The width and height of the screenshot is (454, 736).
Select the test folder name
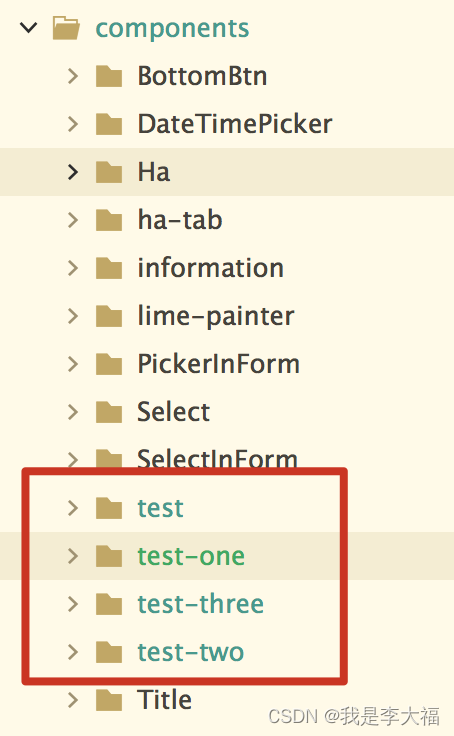pos(160,508)
